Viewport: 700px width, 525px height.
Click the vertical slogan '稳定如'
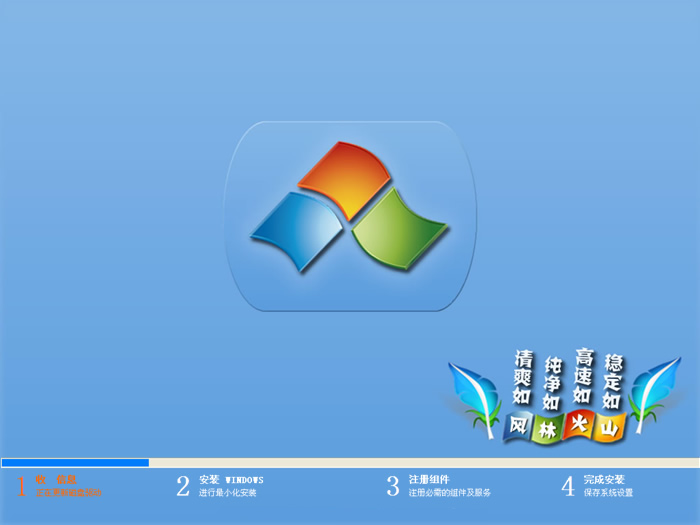[x=612, y=382]
